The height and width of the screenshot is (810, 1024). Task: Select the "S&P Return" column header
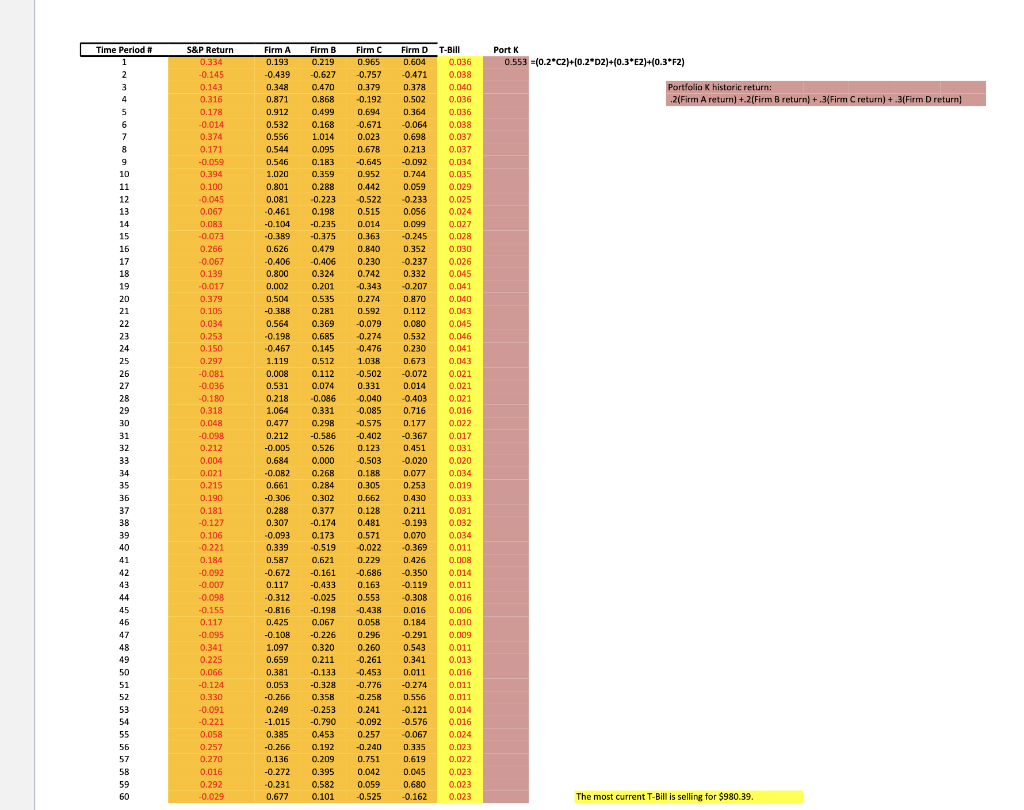(x=210, y=50)
